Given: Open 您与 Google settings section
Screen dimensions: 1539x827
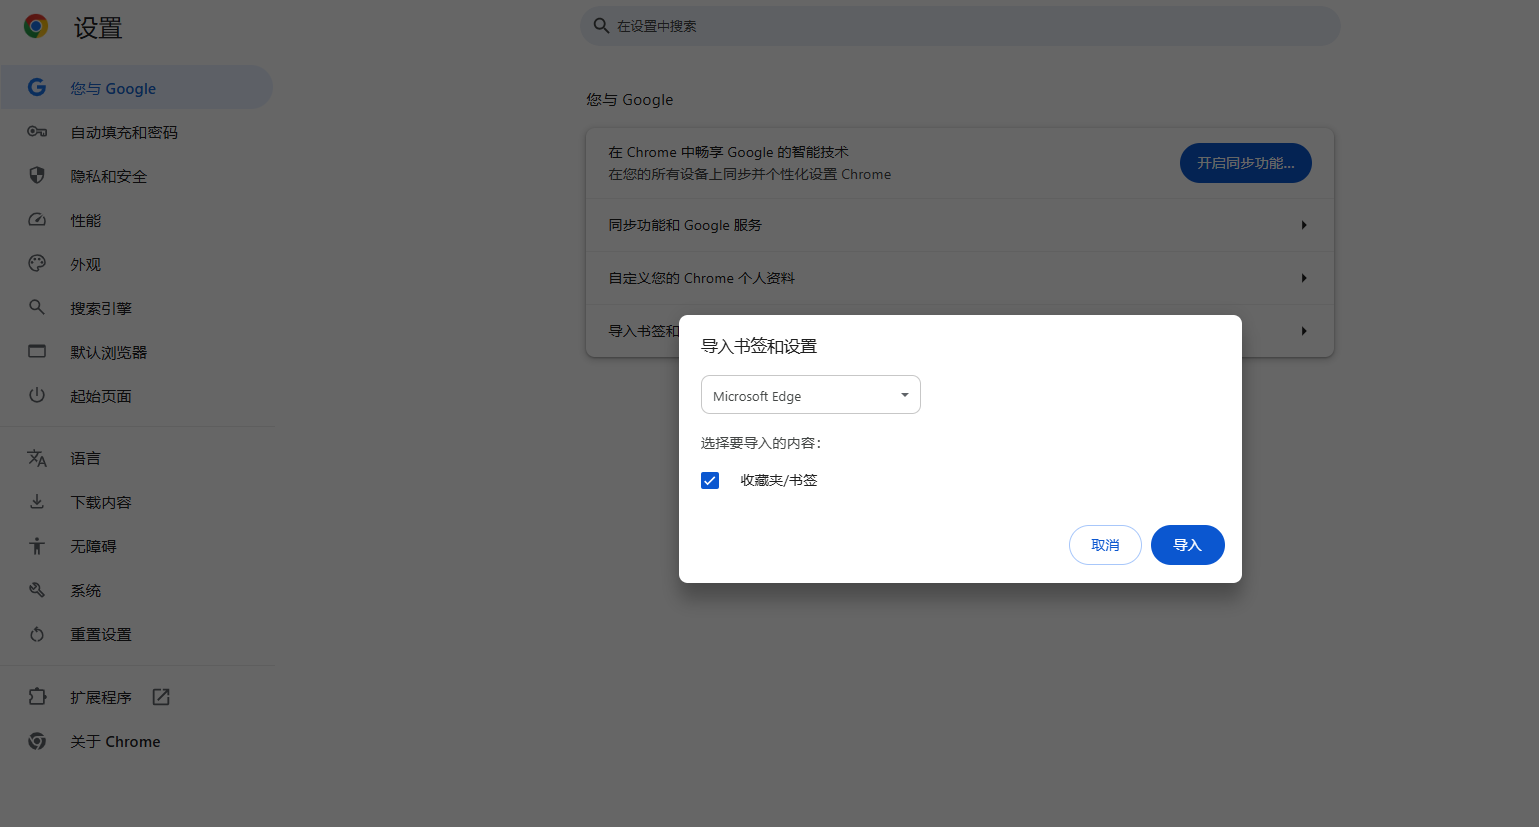Looking at the screenshot, I should point(136,88).
